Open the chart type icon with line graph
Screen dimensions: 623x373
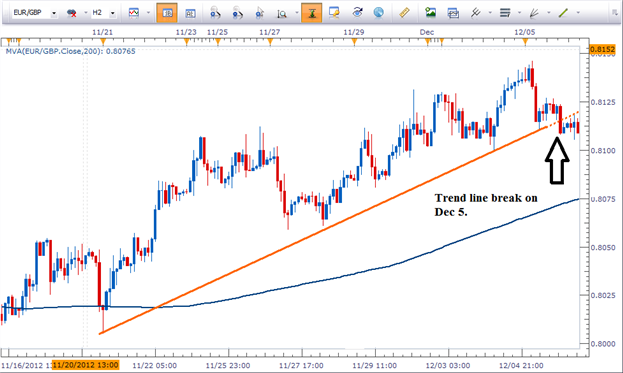point(134,13)
